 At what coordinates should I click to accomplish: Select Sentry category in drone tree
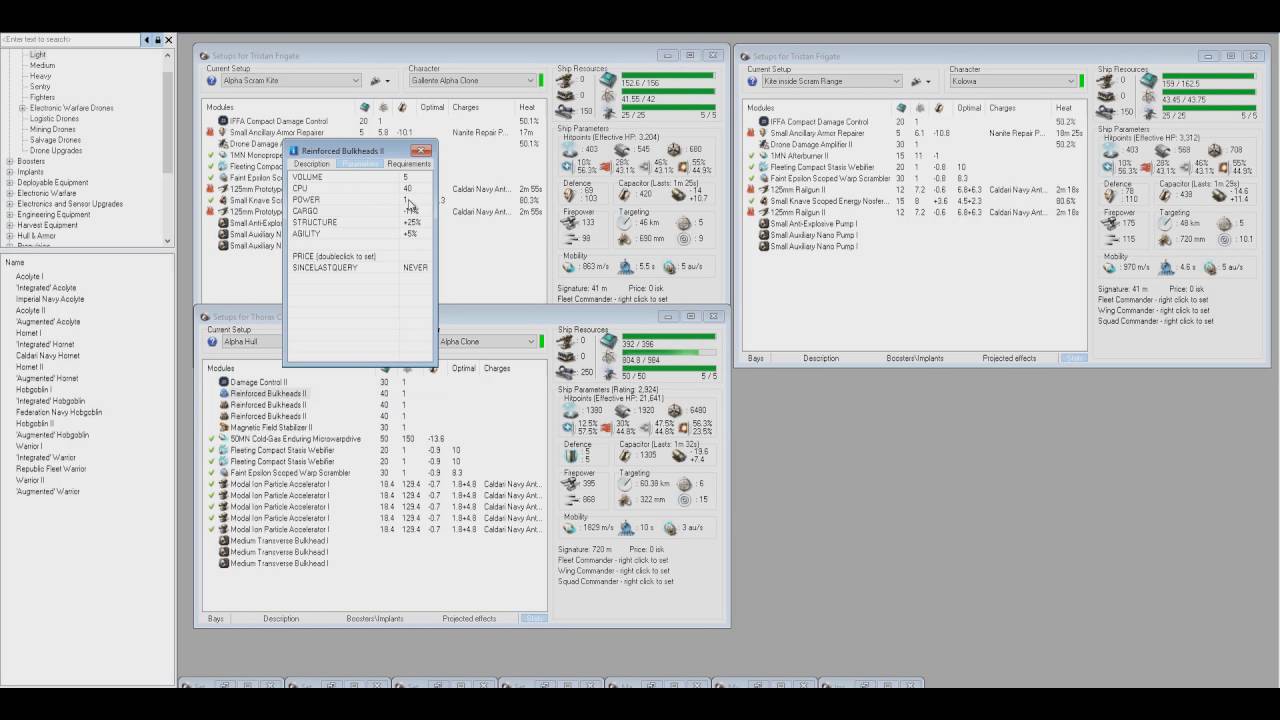click(40, 87)
